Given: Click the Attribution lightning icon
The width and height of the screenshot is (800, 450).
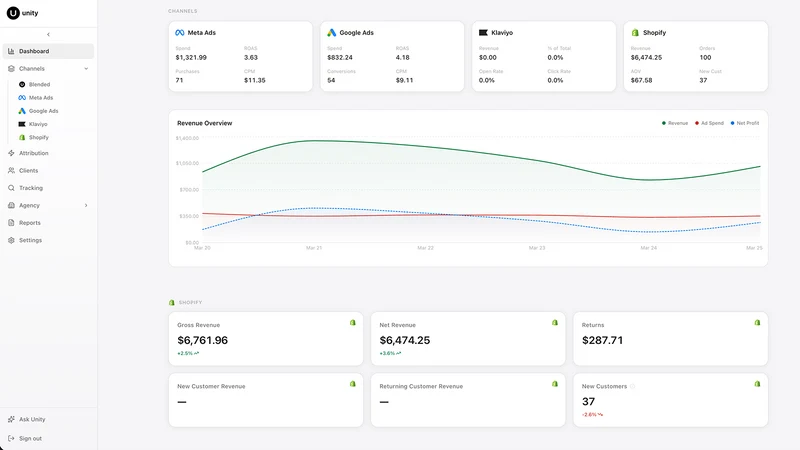Looking at the screenshot, I should 11,153.
